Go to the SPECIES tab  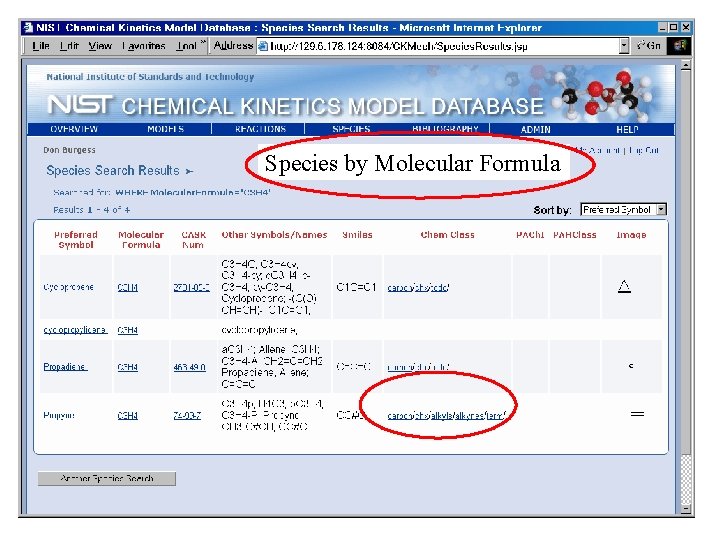click(x=351, y=129)
